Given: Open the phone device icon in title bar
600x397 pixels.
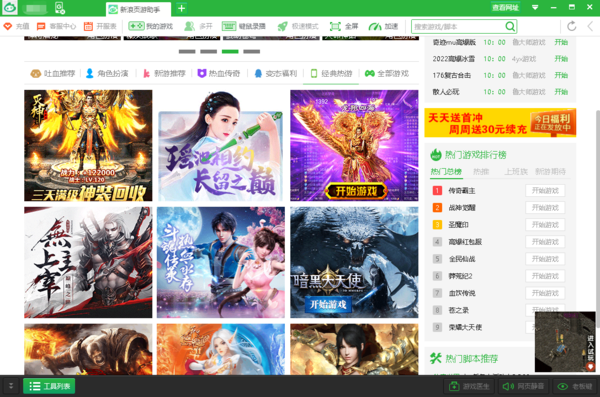Looking at the screenshot, I should (x=60, y=8).
